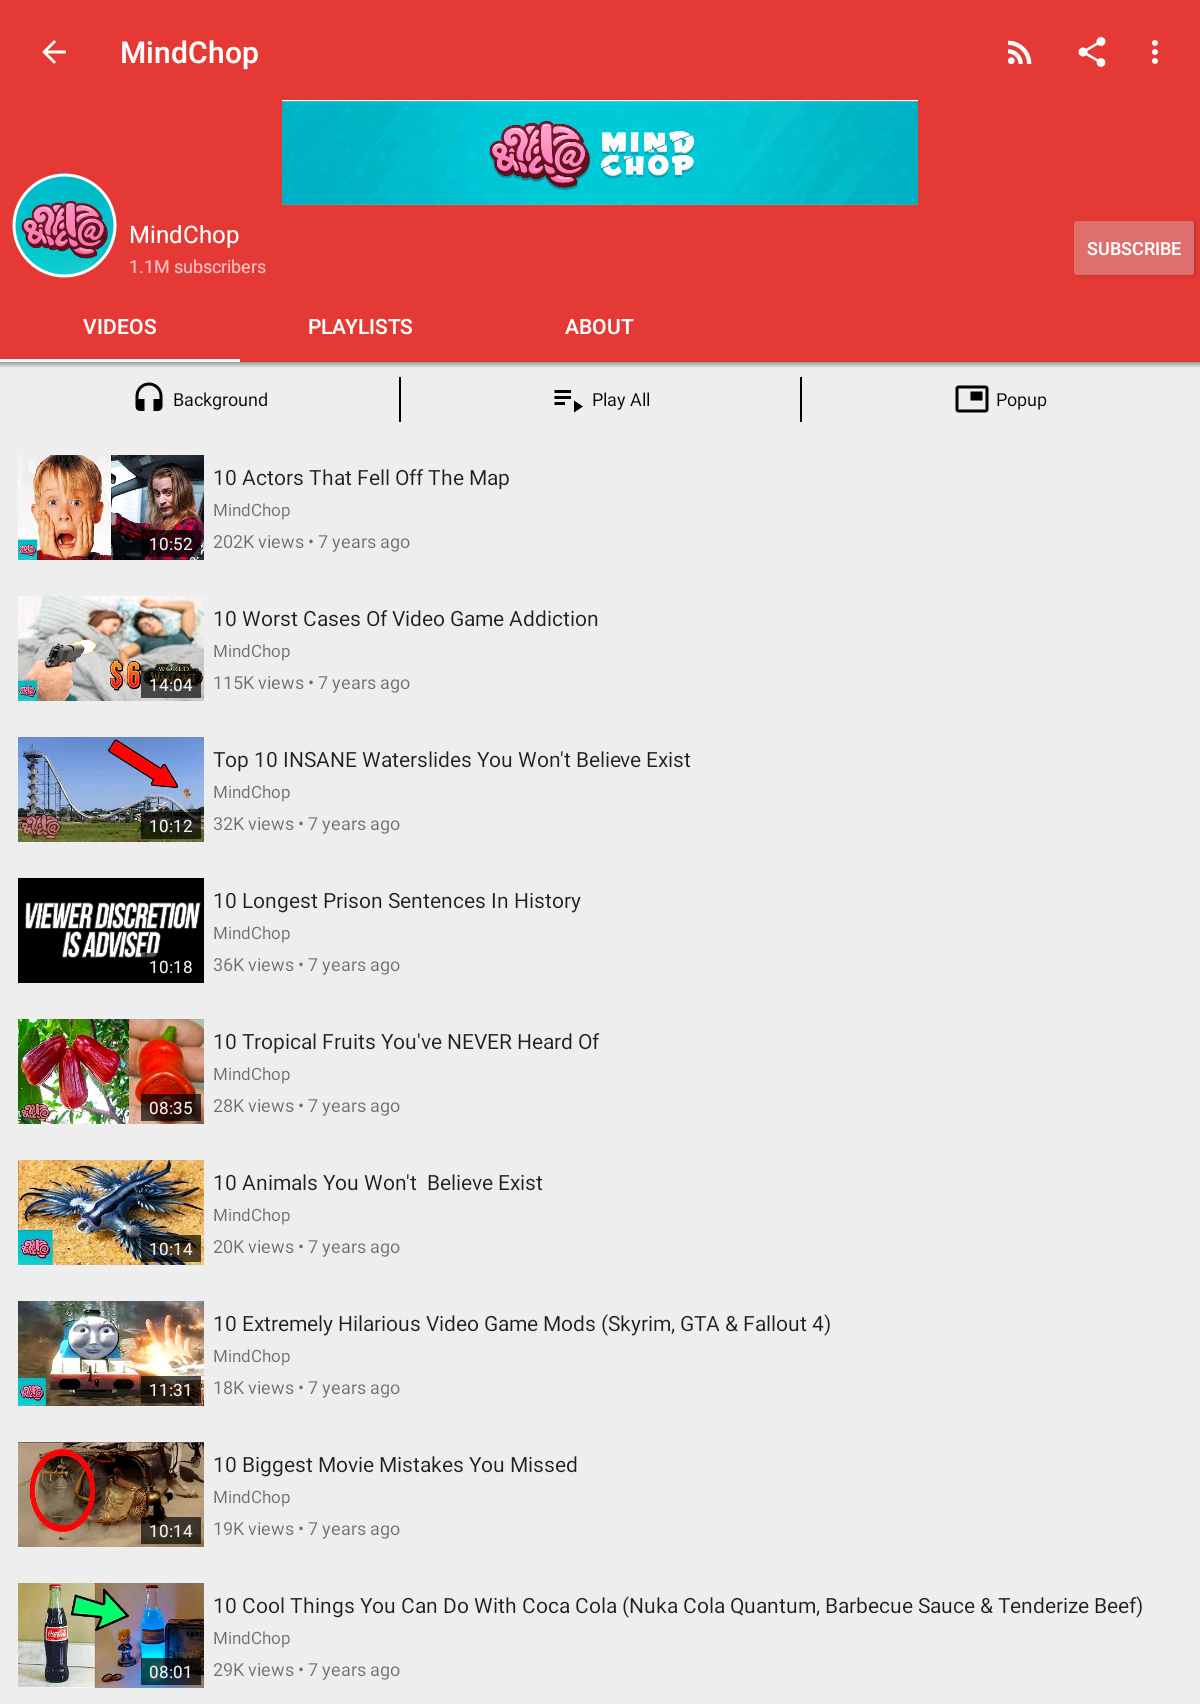Click MindChop uploader under Actors video
Image resolution: width=1200 pixels, height=1704 pixels.
point(252,510)
